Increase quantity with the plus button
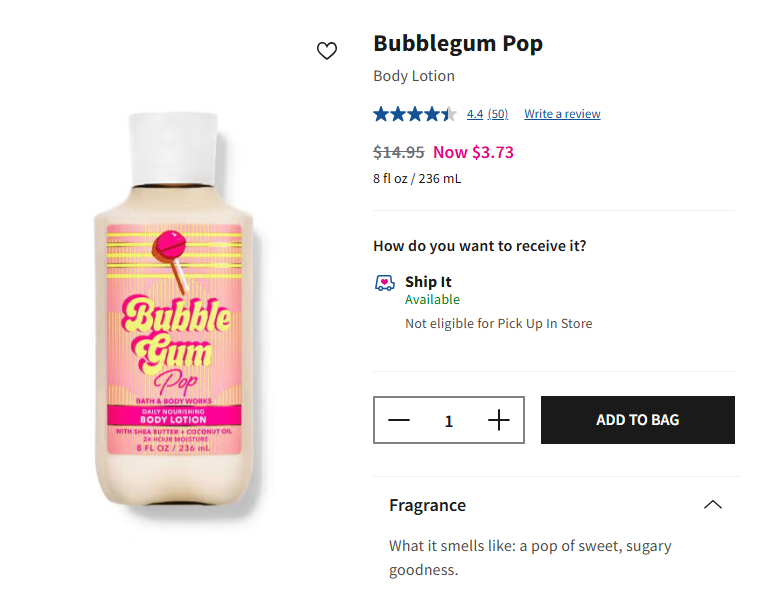 point(498,420)
